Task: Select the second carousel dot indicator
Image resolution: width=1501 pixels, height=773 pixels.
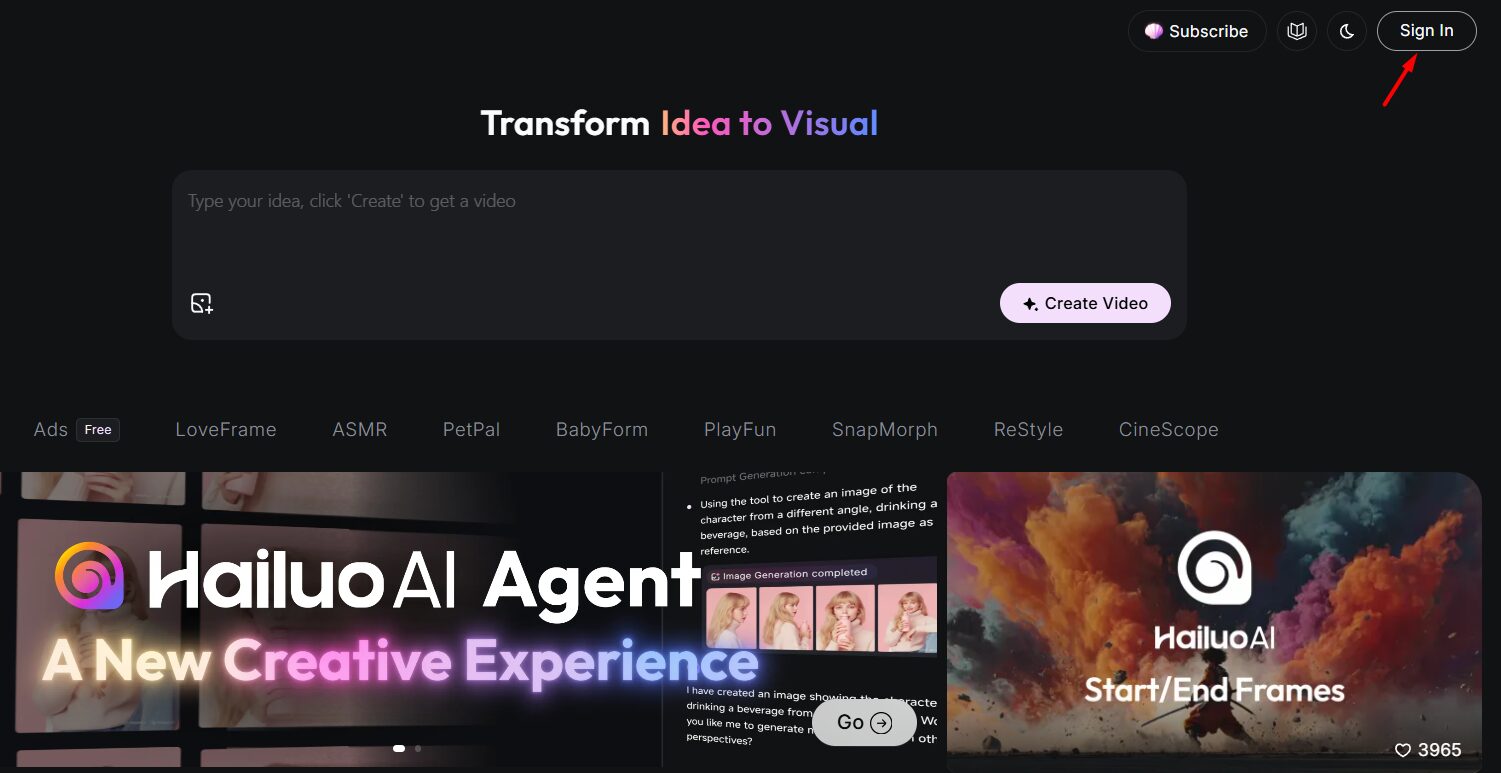Action: coord(418,748)
